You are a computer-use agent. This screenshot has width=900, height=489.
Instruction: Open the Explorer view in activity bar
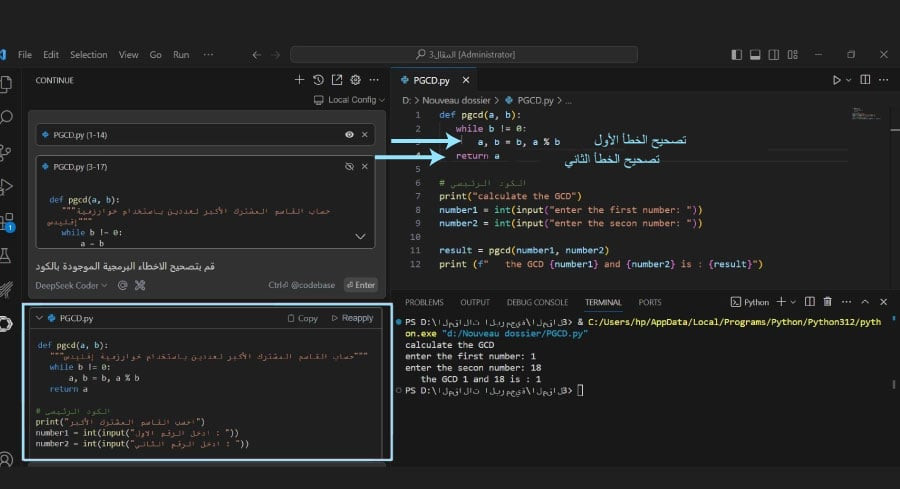click(x=6, y=84)
